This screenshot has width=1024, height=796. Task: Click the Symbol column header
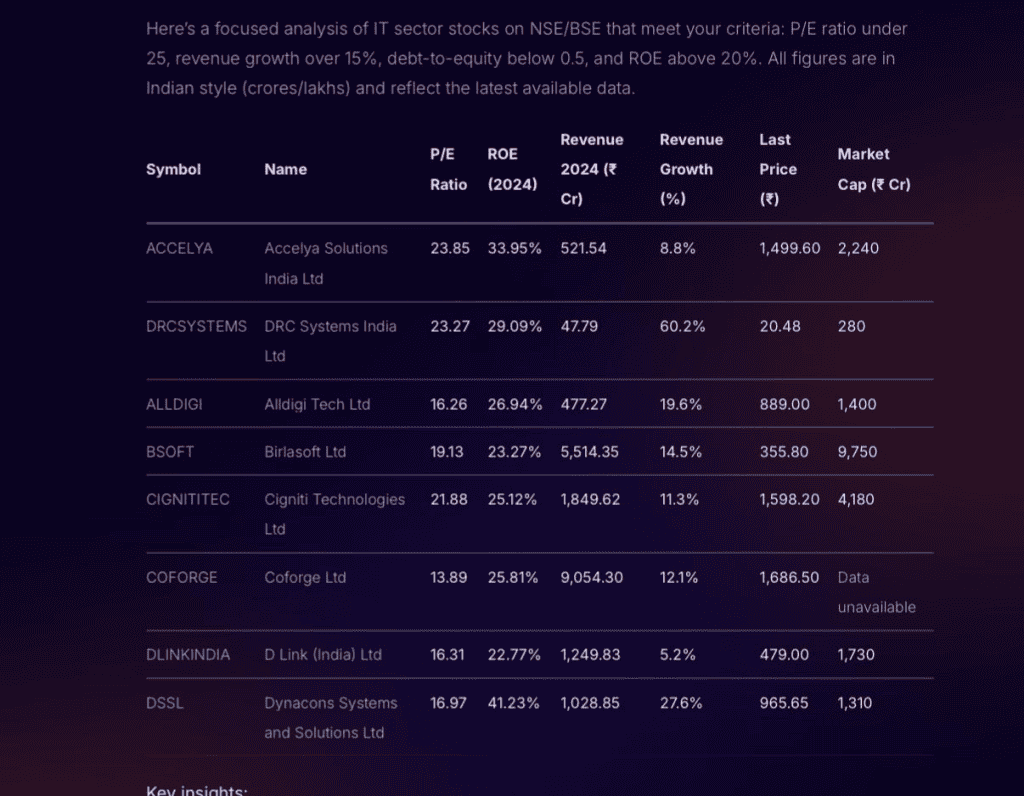(x=173, y=169)
